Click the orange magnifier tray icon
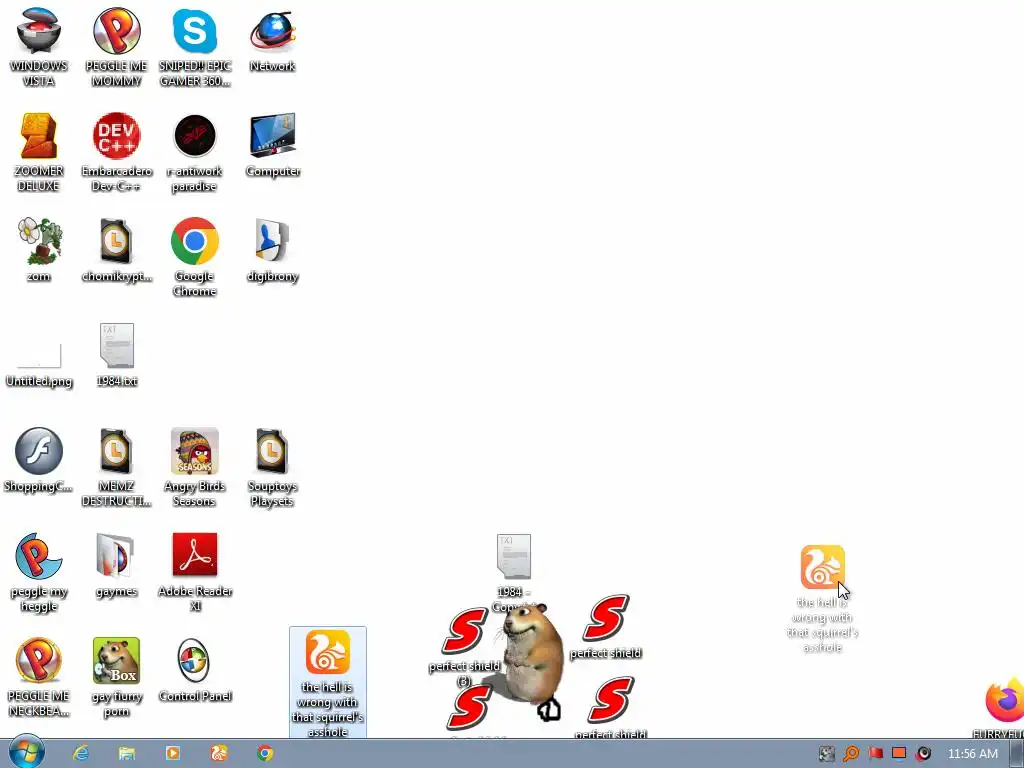 coord(851,754)
